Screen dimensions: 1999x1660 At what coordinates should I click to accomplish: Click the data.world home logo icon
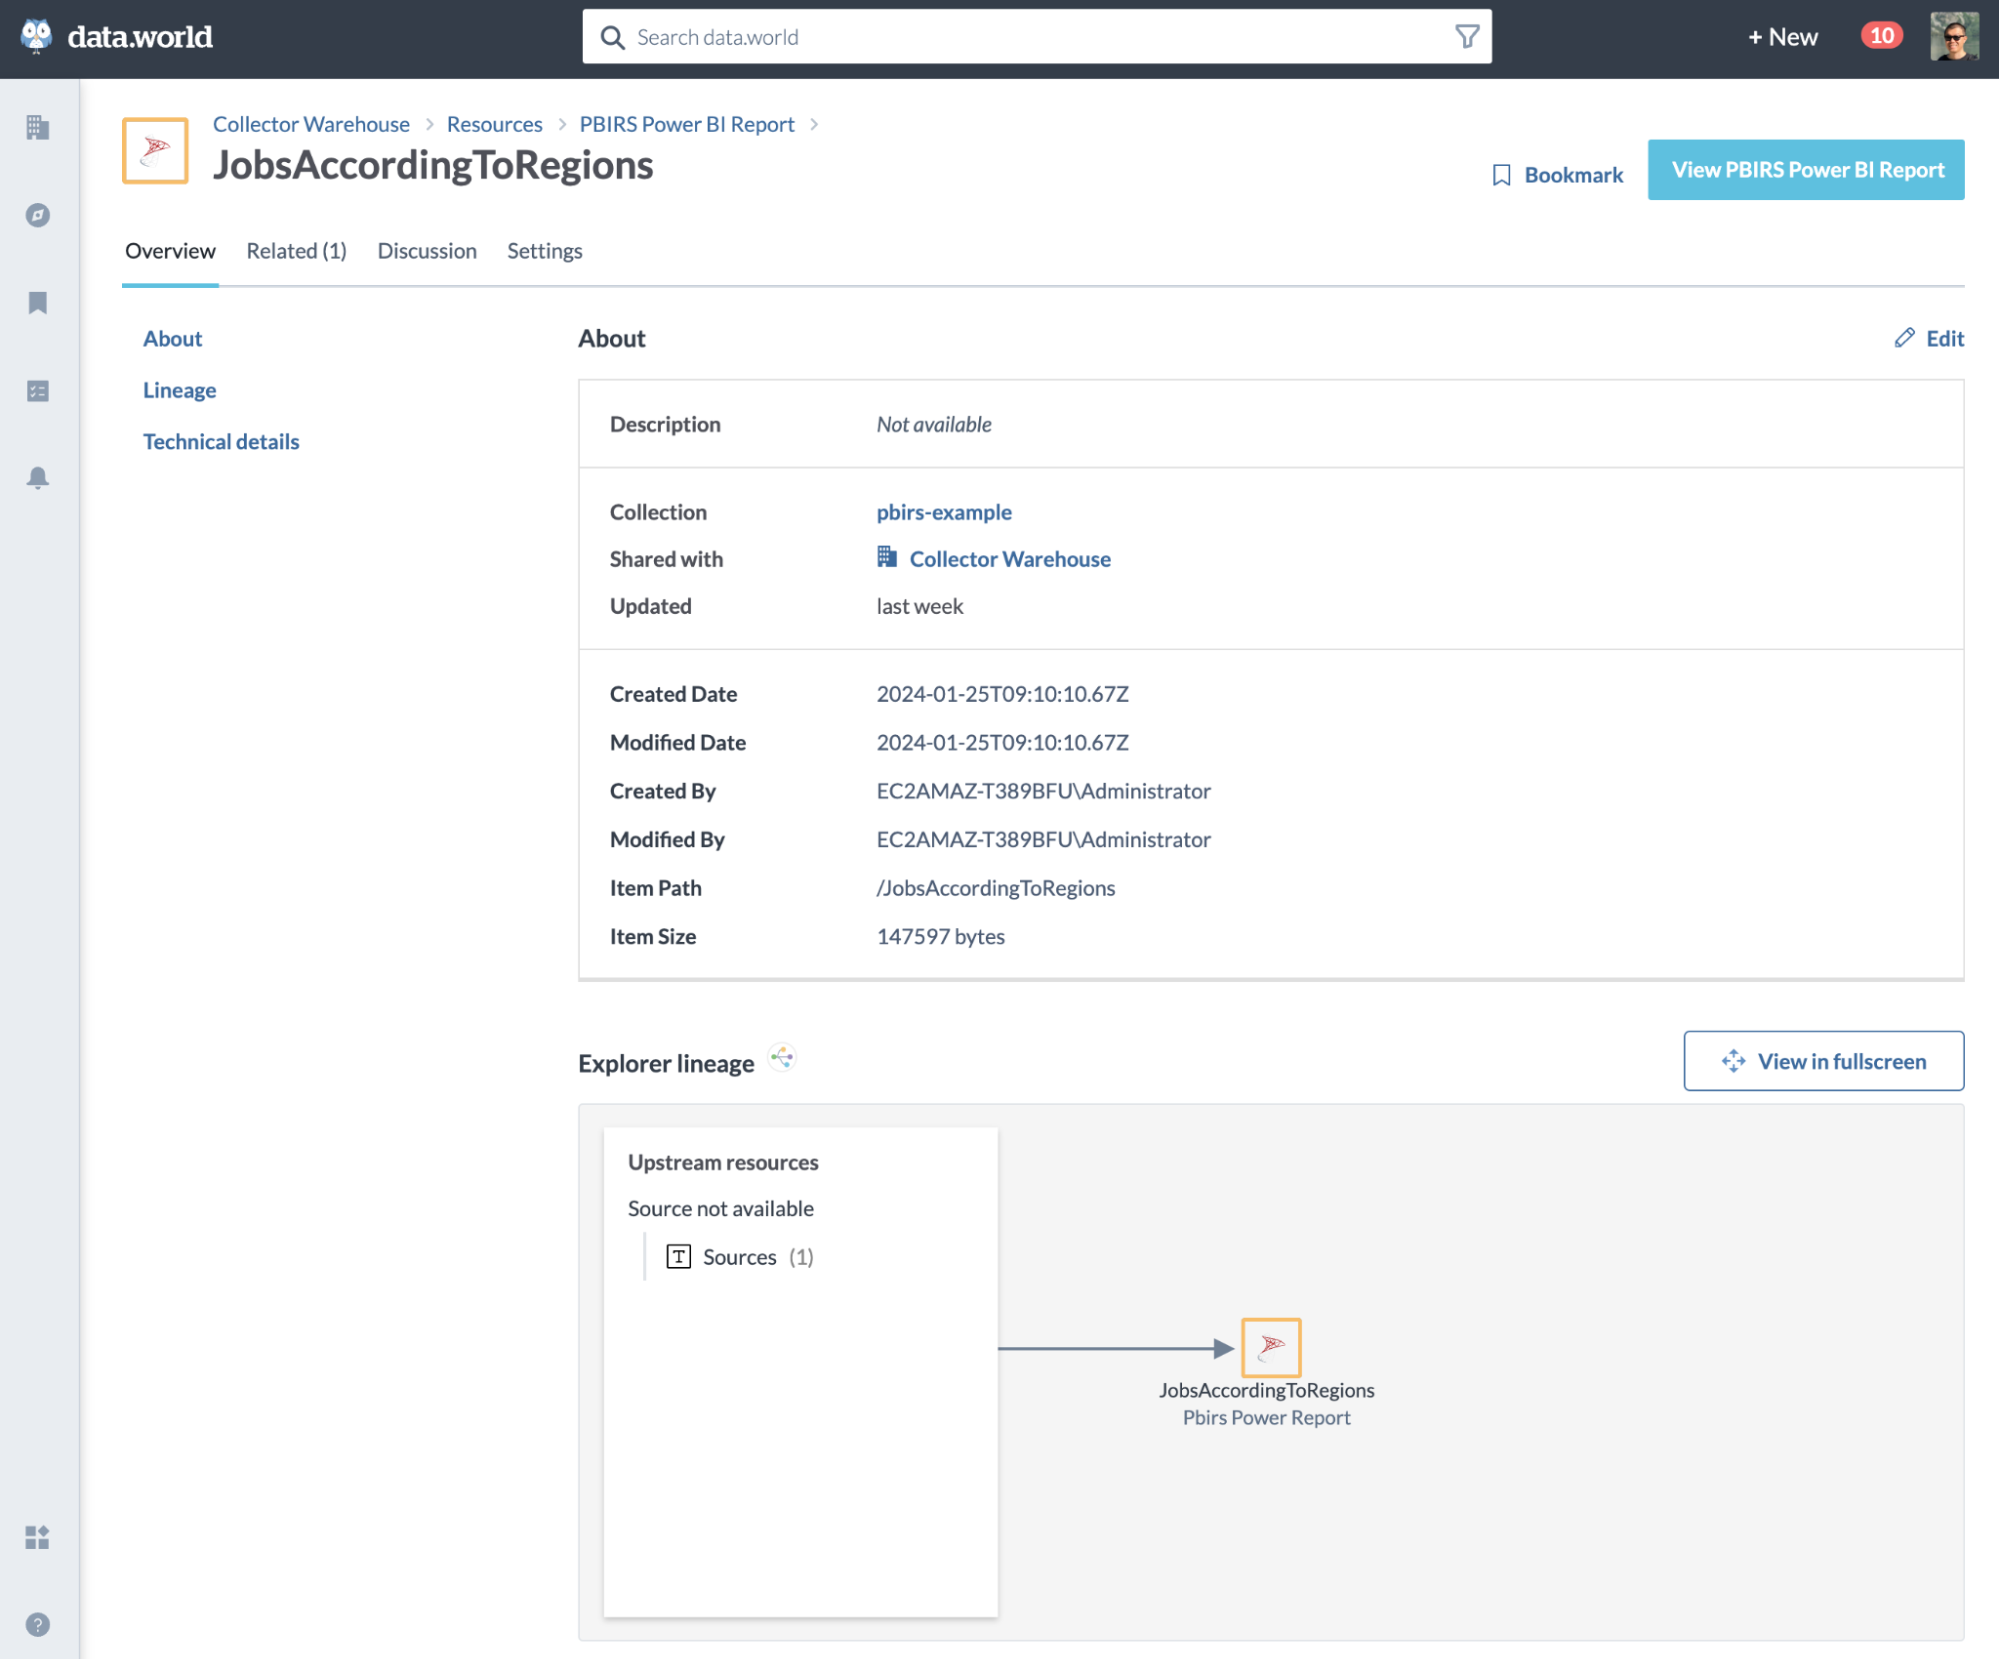coord(38,35)
